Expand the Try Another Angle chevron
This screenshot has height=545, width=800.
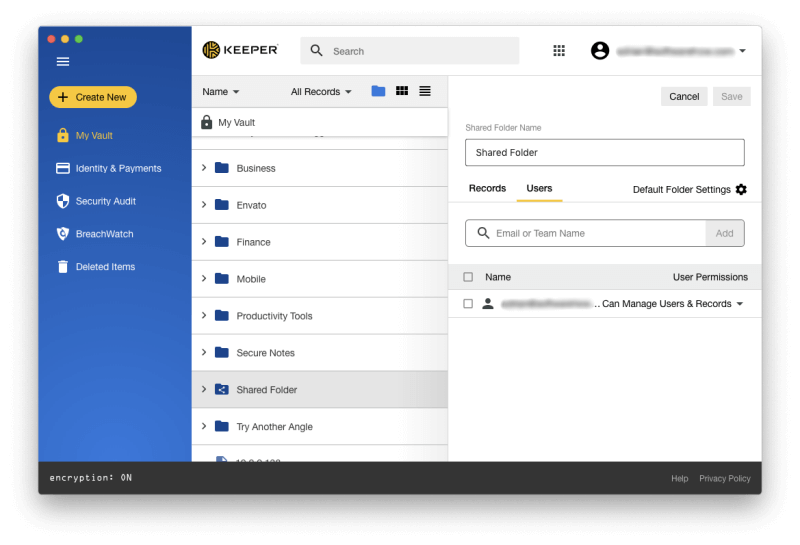pyautogui.click(x=204, y=426)
